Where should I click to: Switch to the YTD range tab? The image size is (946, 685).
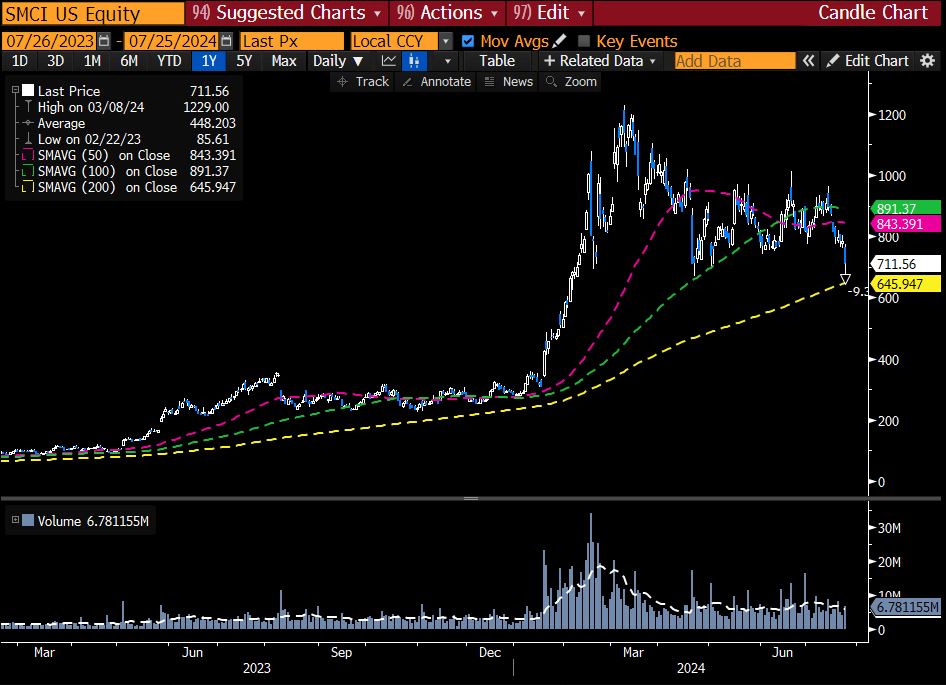coord(169,61)
